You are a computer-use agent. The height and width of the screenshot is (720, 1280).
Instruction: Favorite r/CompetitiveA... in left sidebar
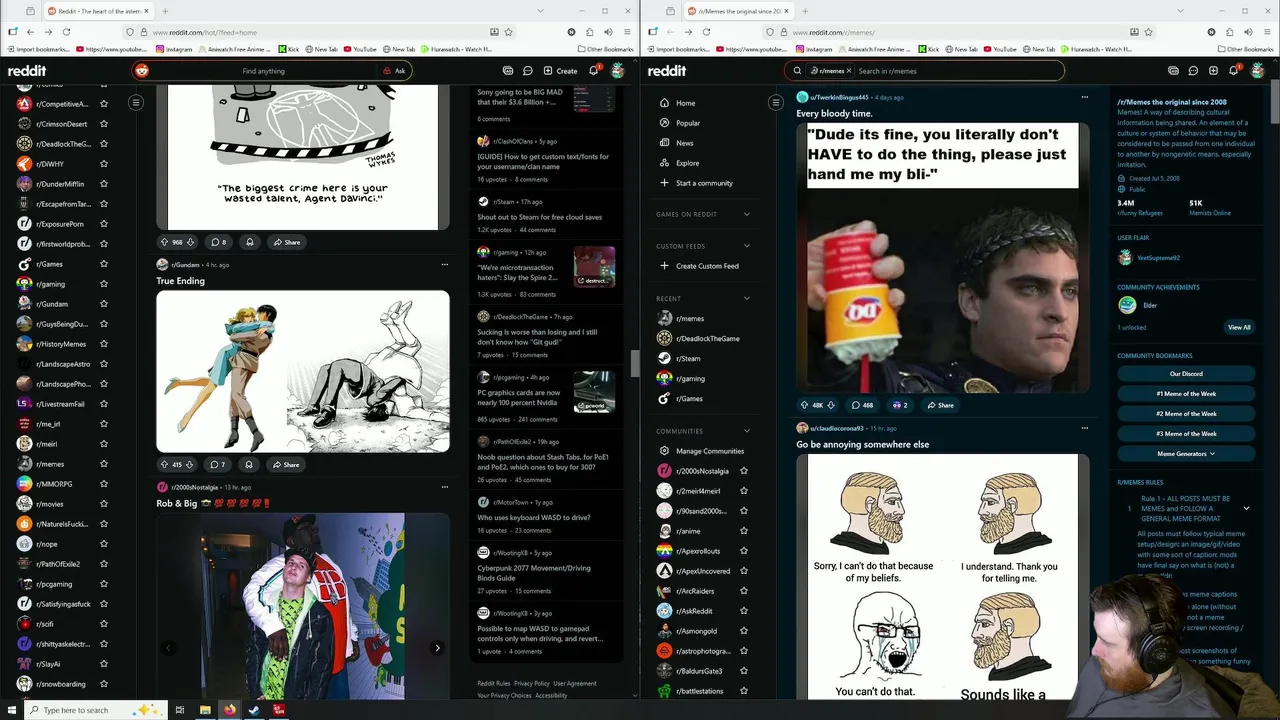point(104,104)
